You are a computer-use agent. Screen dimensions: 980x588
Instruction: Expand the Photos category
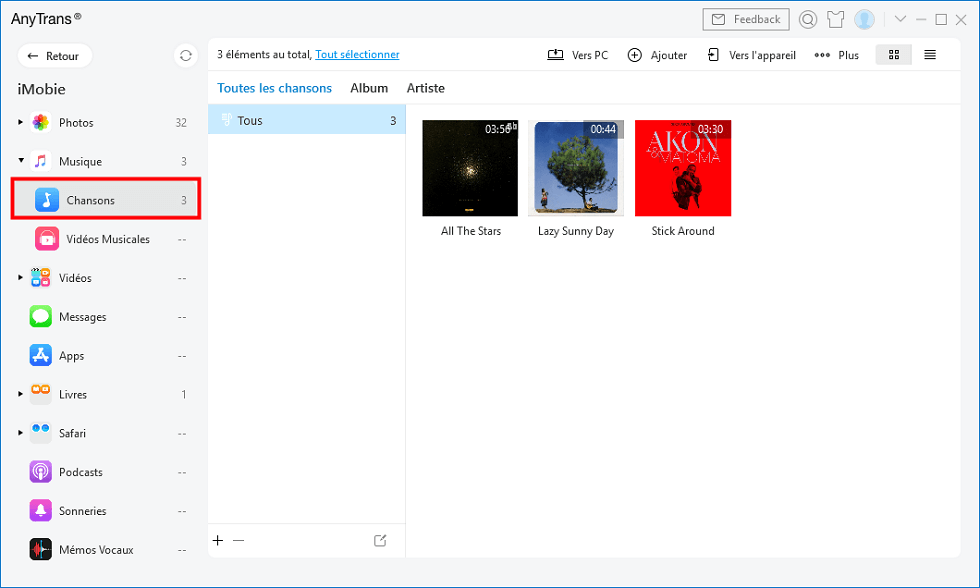(x=18, y=122)
